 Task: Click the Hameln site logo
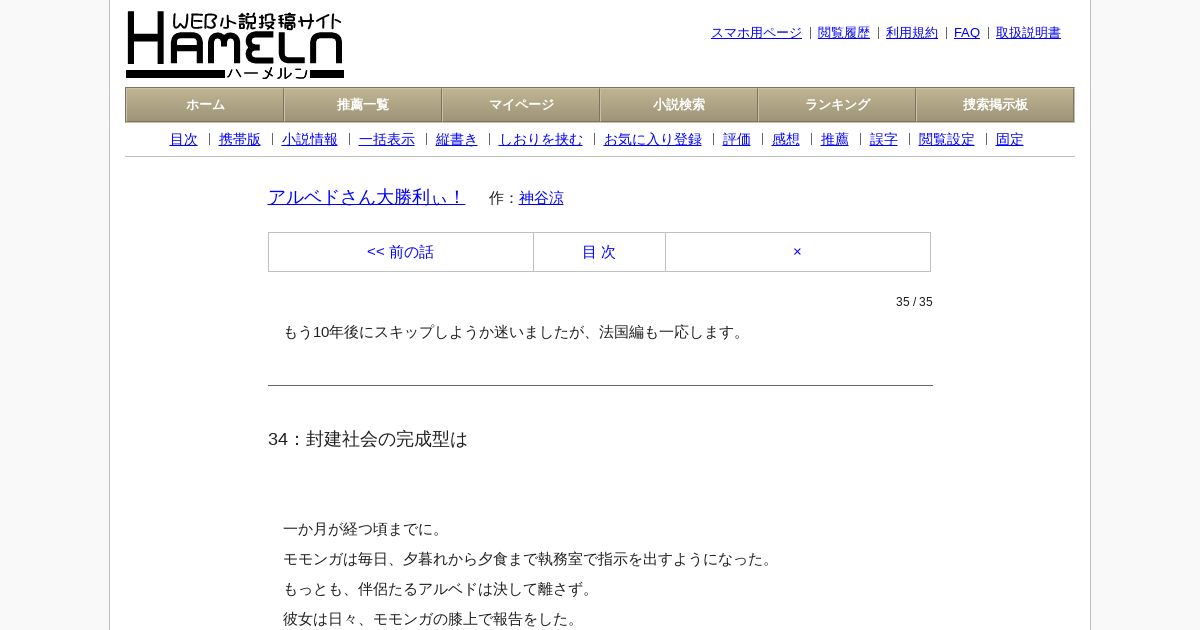point(235,45)
